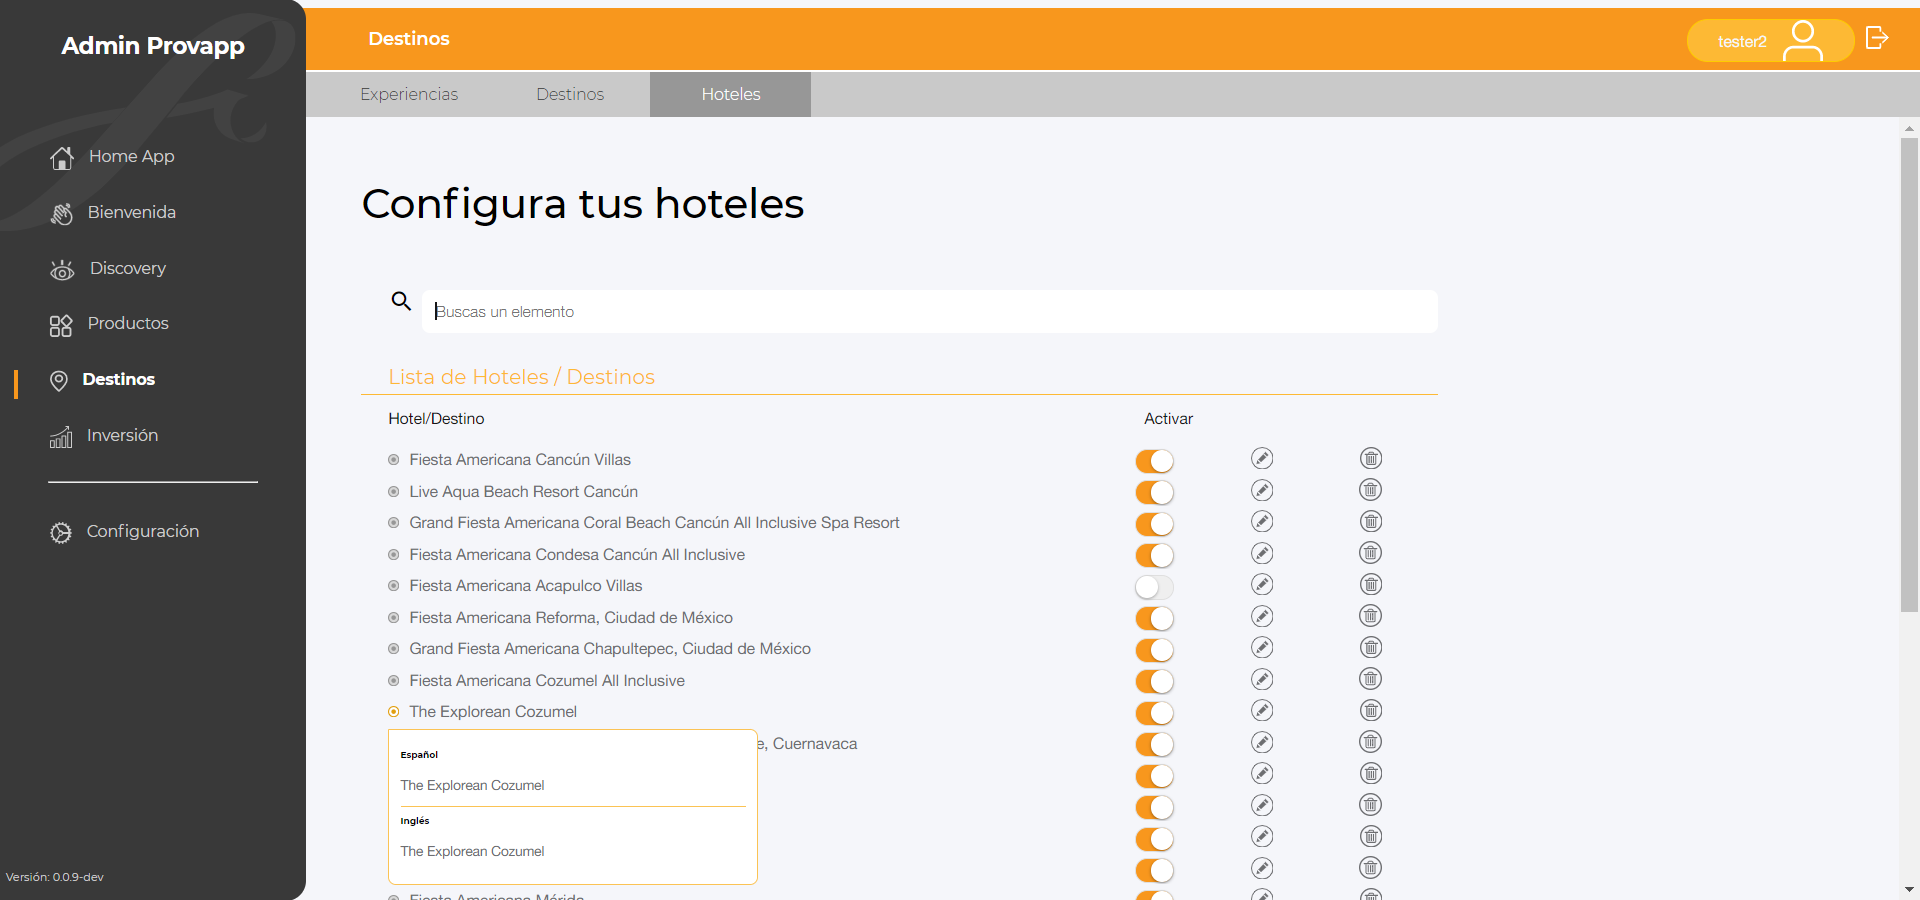Delete Fiesta Americana Reforma, Ciudad de México
Image resolution: width=1920 pixels, height=900 pixels.
tap(1371, 616)
